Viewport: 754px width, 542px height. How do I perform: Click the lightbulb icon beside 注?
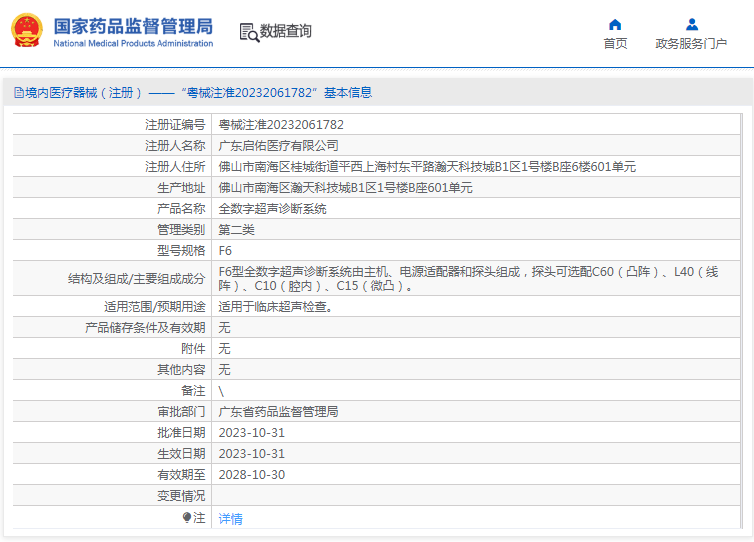pyautogui.click(x=187, y=517)
